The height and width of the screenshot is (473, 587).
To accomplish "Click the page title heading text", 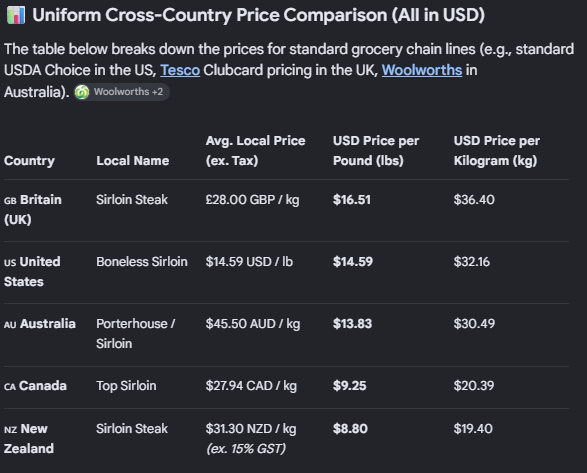I will (258, 15).
